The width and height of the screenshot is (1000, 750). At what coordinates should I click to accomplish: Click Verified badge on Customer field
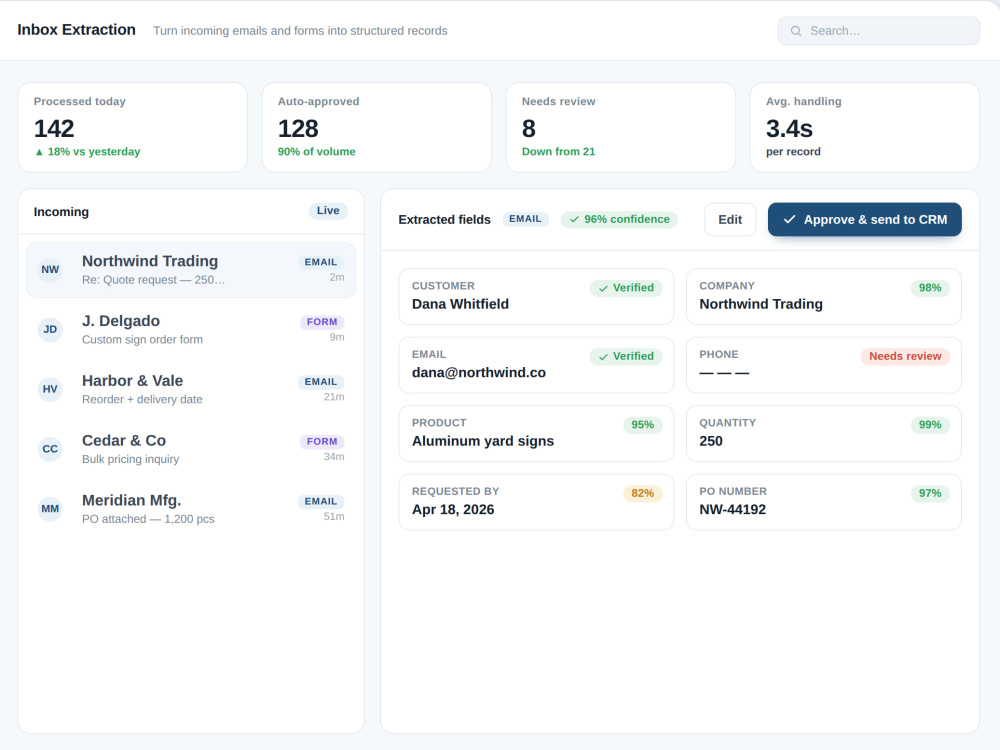[626, 288]
